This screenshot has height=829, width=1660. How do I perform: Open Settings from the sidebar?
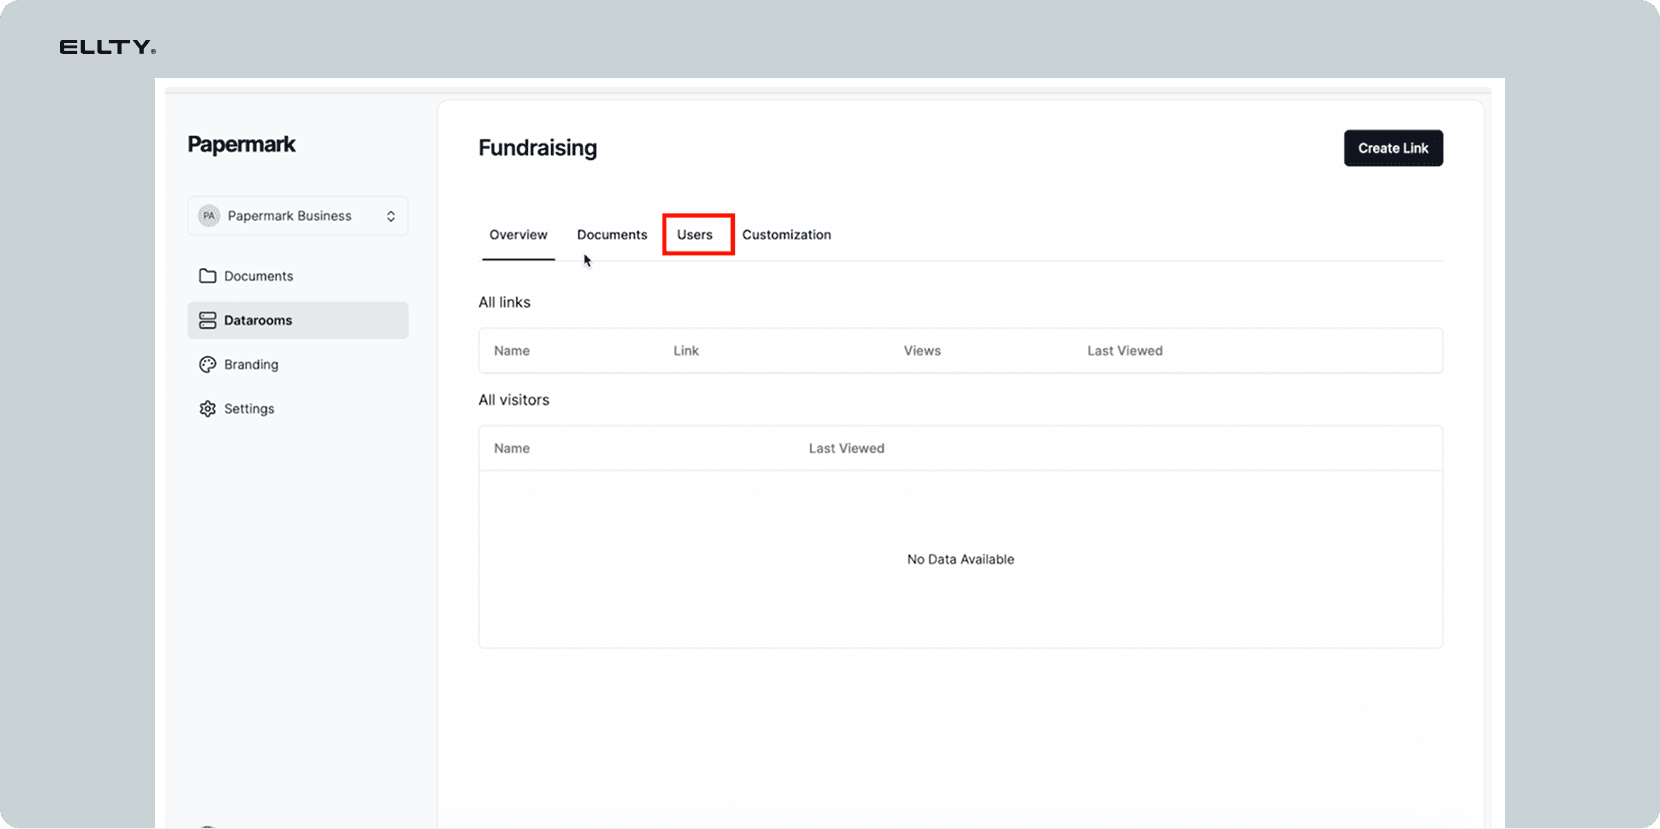click(x=298, y=409)
